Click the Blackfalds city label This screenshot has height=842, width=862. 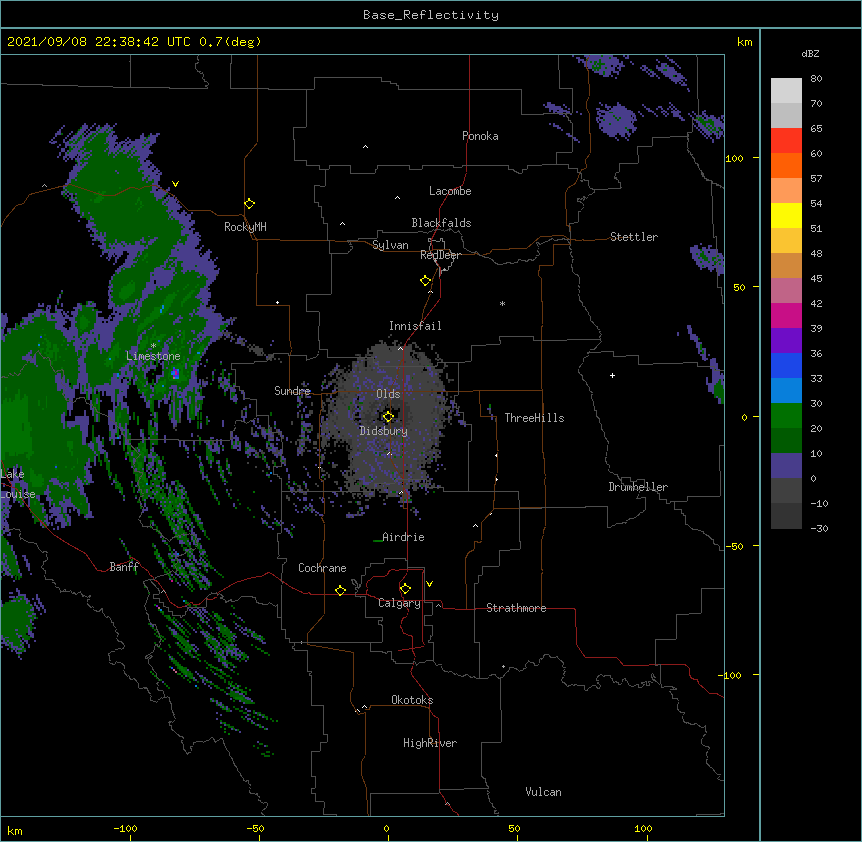coord(441,223)
